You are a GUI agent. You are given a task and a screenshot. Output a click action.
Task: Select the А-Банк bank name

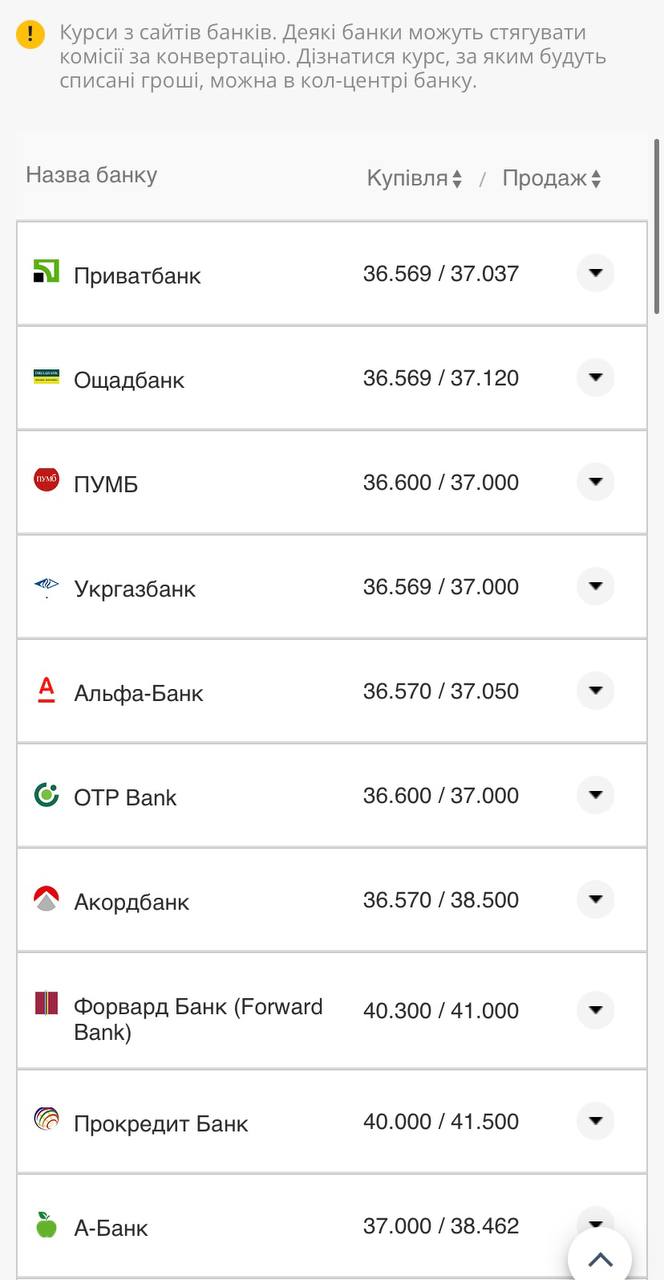111,1228
